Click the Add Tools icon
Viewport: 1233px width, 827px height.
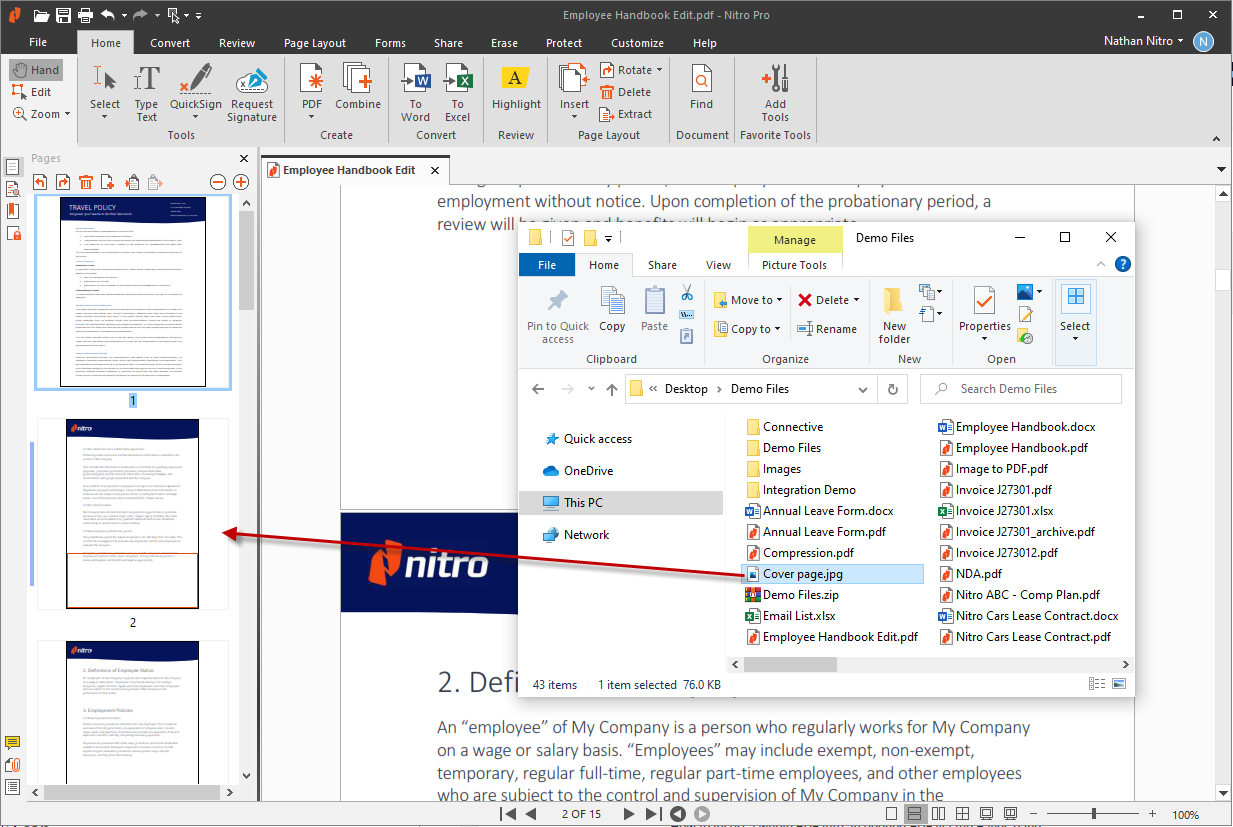[x=775, y=80]
